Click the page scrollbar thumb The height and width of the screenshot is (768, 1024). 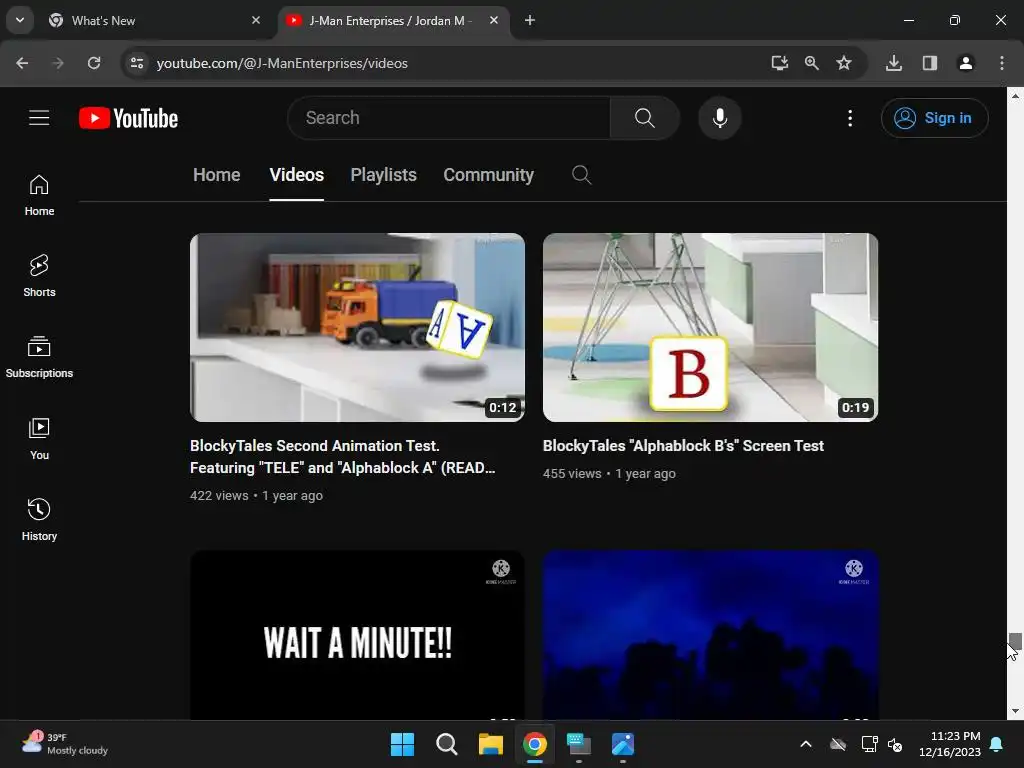pos(1015,641)
